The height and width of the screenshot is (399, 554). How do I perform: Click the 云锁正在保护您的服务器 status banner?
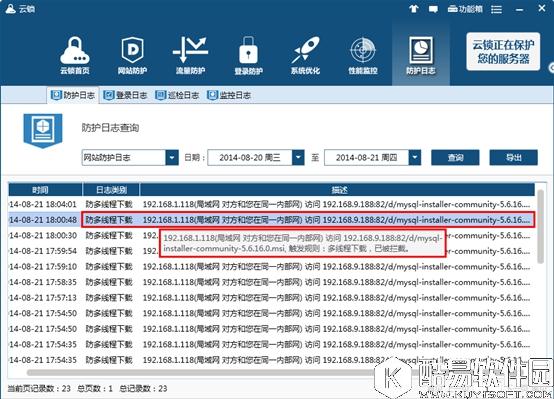coord(503,52)
